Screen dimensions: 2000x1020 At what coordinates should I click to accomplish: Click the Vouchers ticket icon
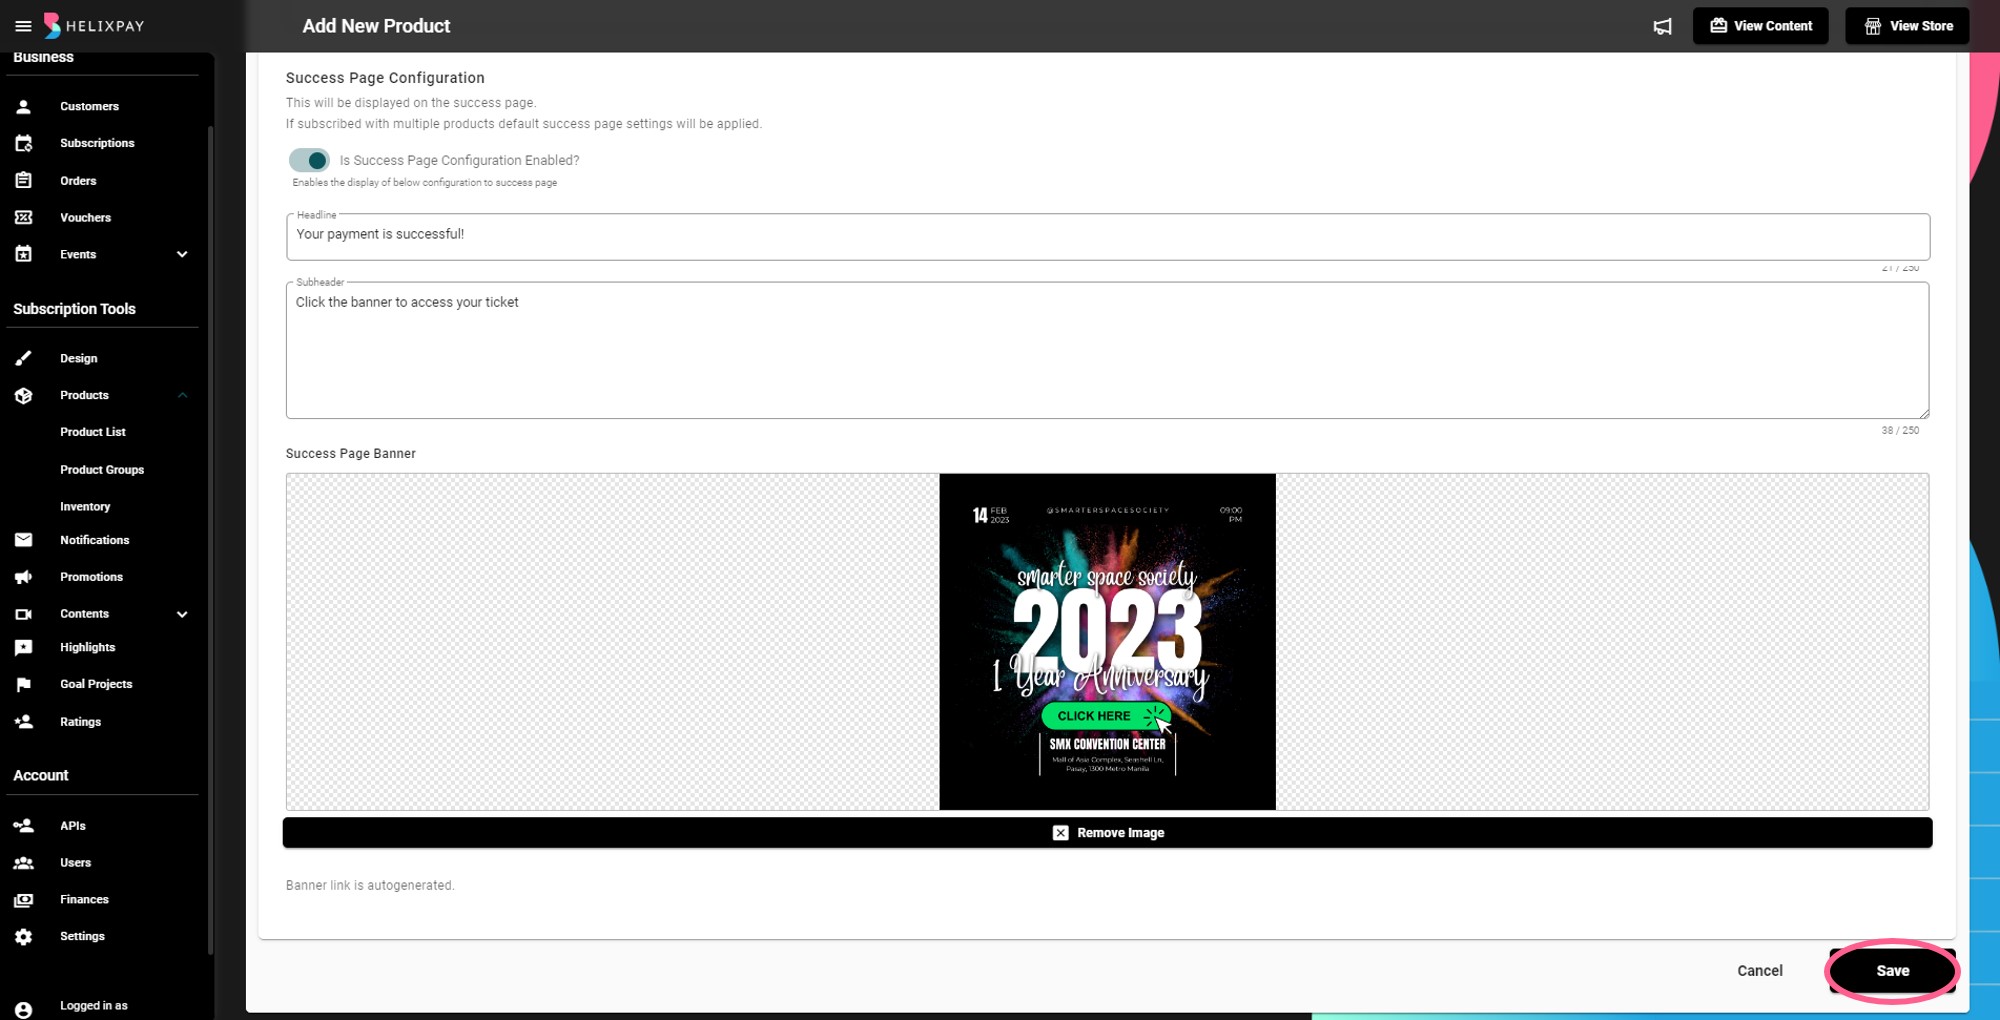point(24,217)
